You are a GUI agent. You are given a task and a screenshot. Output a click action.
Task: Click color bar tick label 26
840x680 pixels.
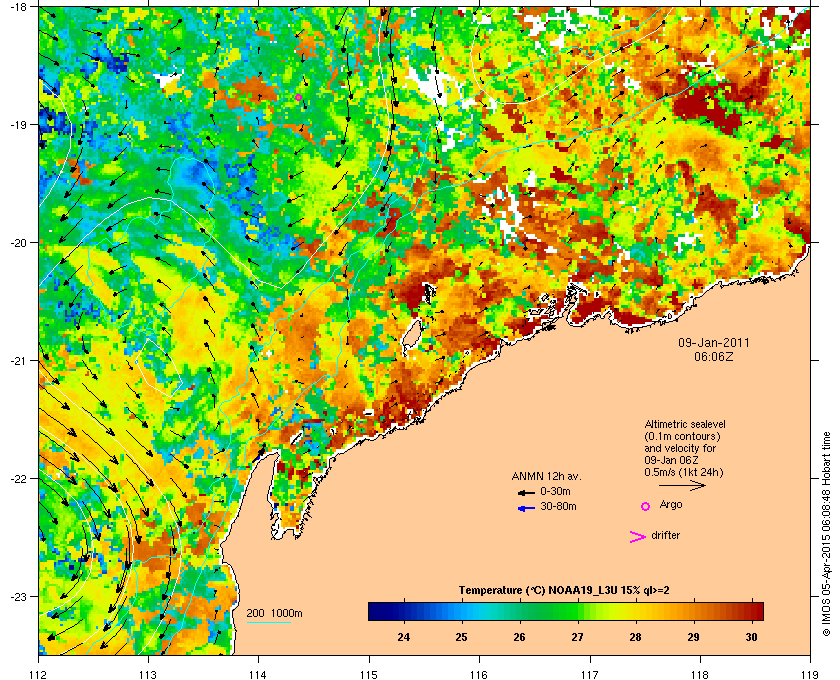[x=519, y=637]
